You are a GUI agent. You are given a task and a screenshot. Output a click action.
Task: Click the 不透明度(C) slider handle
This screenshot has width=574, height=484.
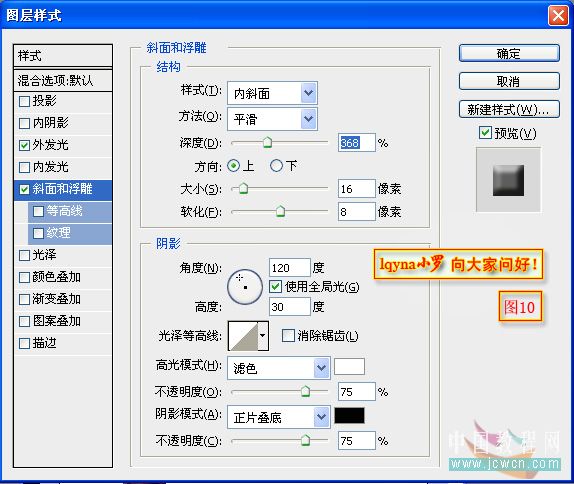(305, 440)
